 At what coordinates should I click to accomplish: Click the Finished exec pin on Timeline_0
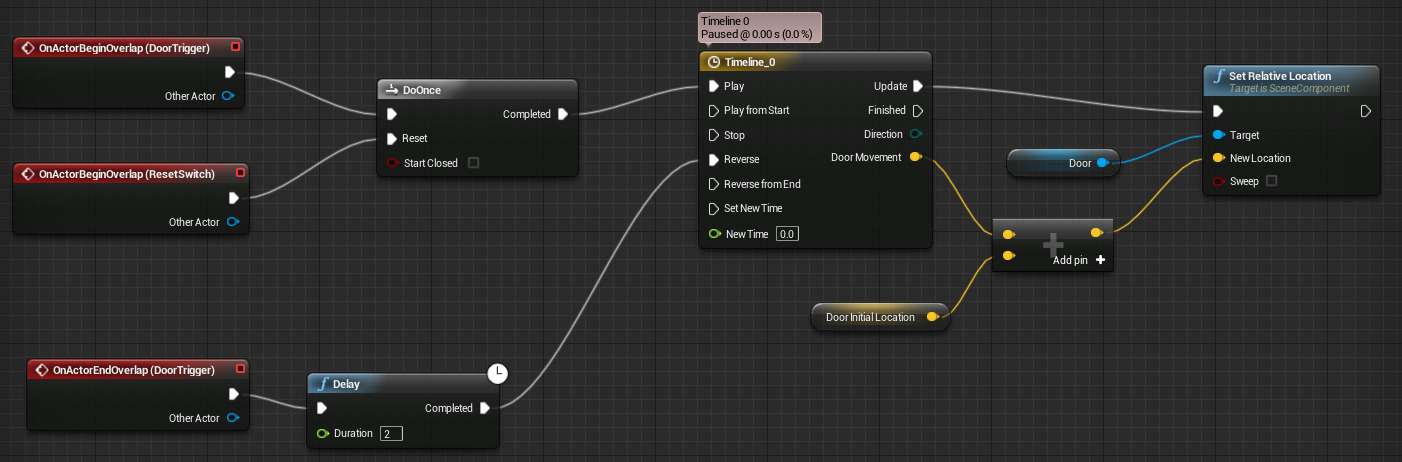[917, 110]
